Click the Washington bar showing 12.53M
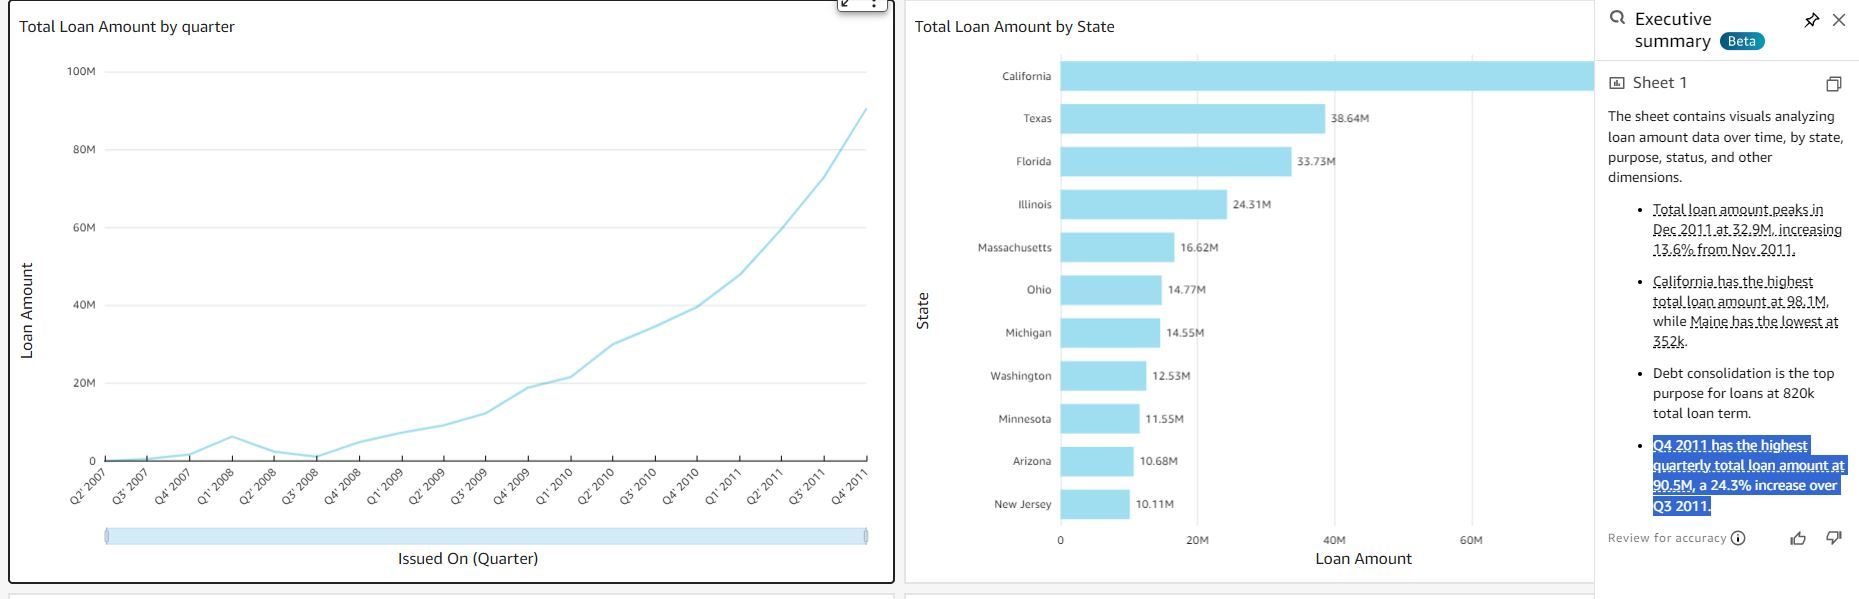Screen dimensions: 1859x599 pyautogui.click(x=1104, y=376)
